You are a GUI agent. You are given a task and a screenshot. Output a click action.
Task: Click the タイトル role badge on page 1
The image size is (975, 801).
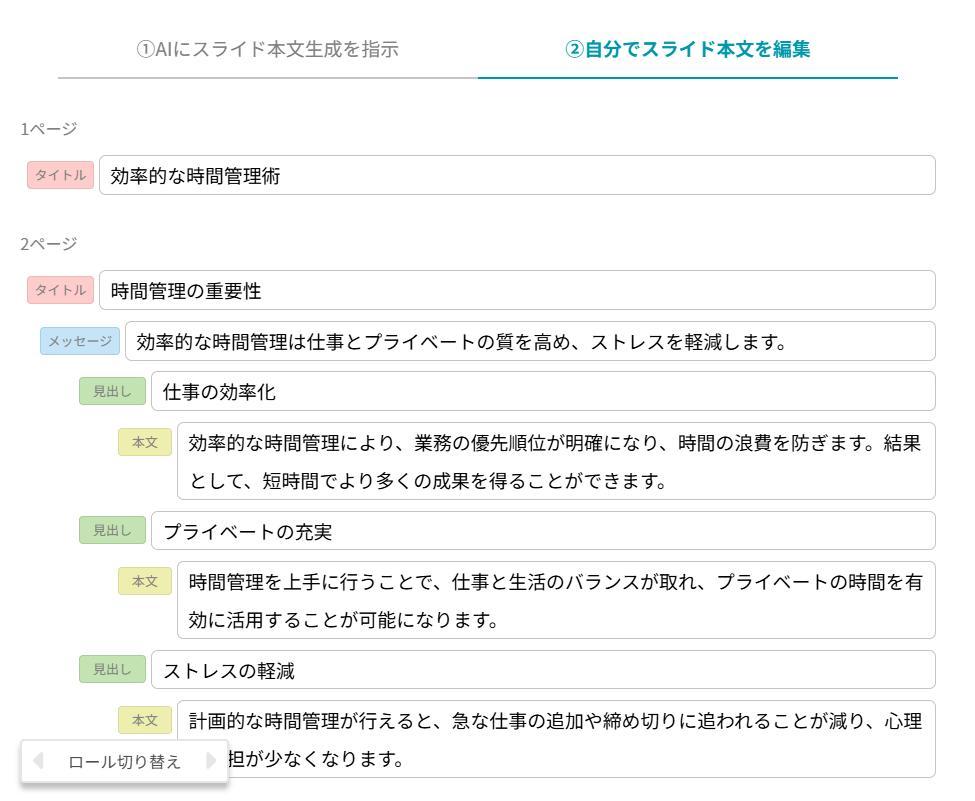(59, 176)
